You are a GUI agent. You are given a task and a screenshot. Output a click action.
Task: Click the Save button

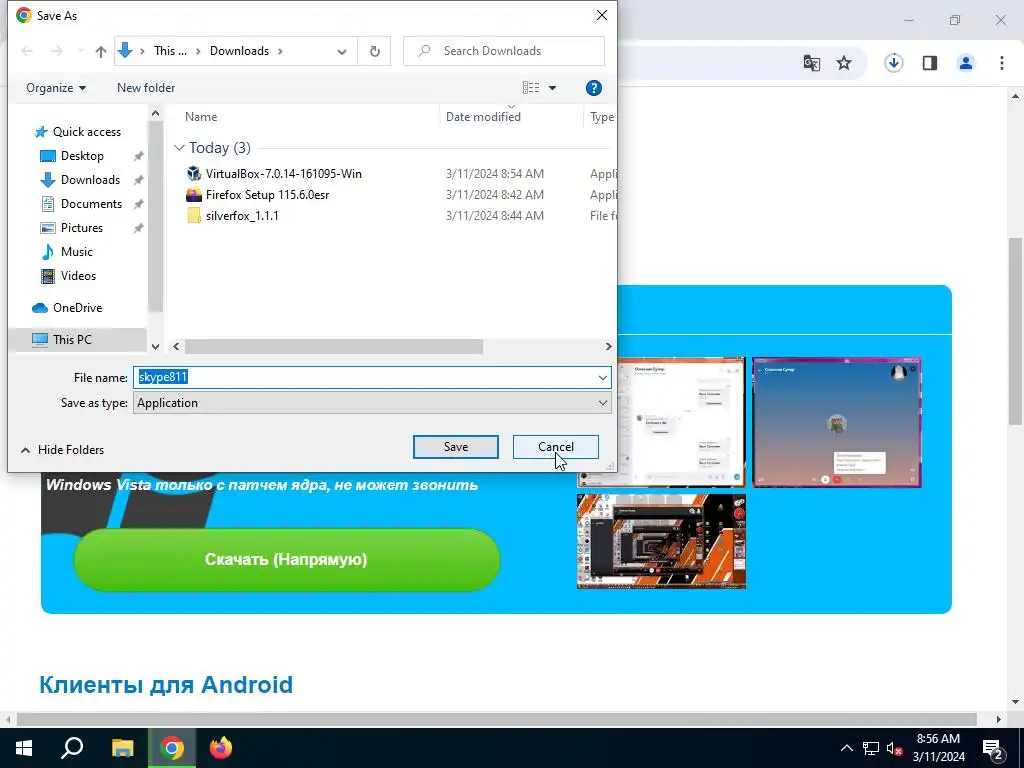coord(456,447)
